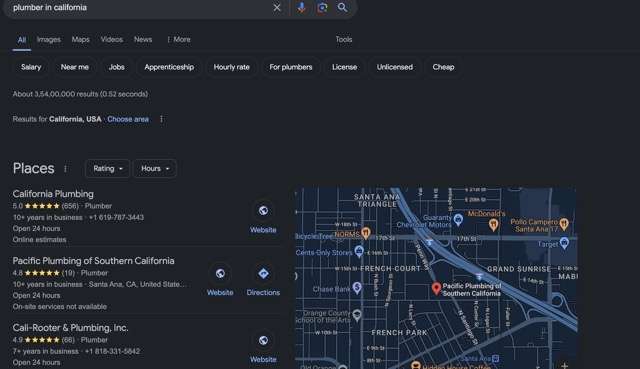This screenshot has width=640, height=369.
Task: Open three-dot menu next to Choose area
Action: 162,119
